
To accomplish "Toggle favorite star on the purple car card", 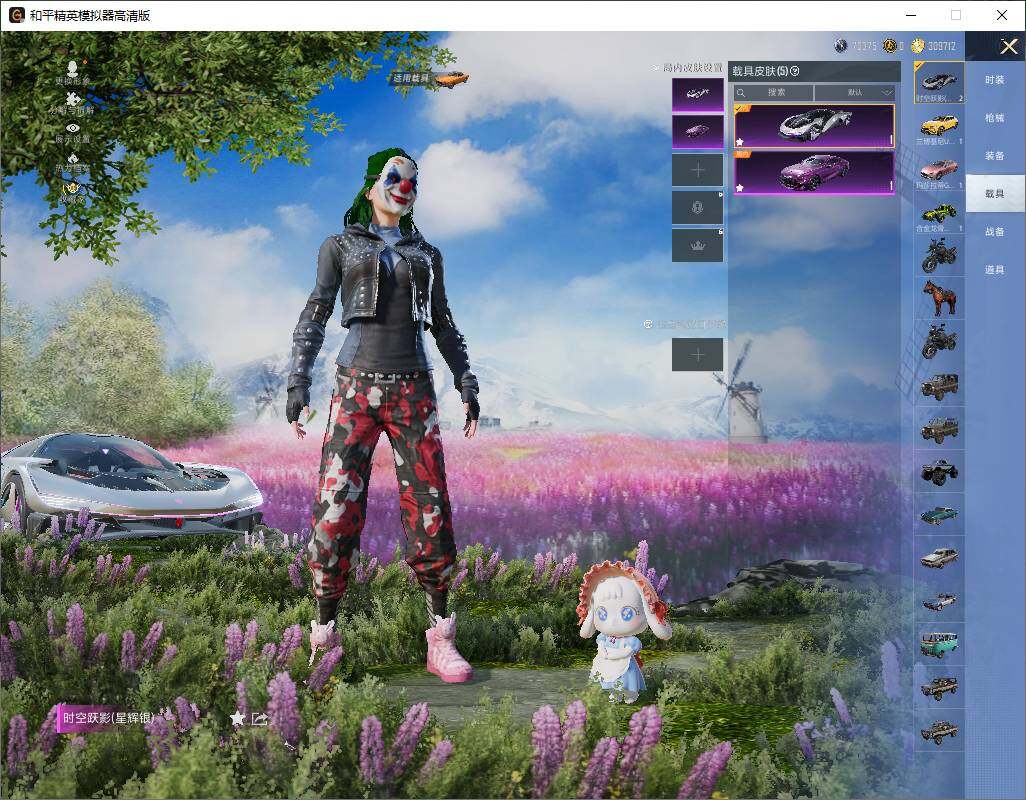I will (x=740, y=188).
